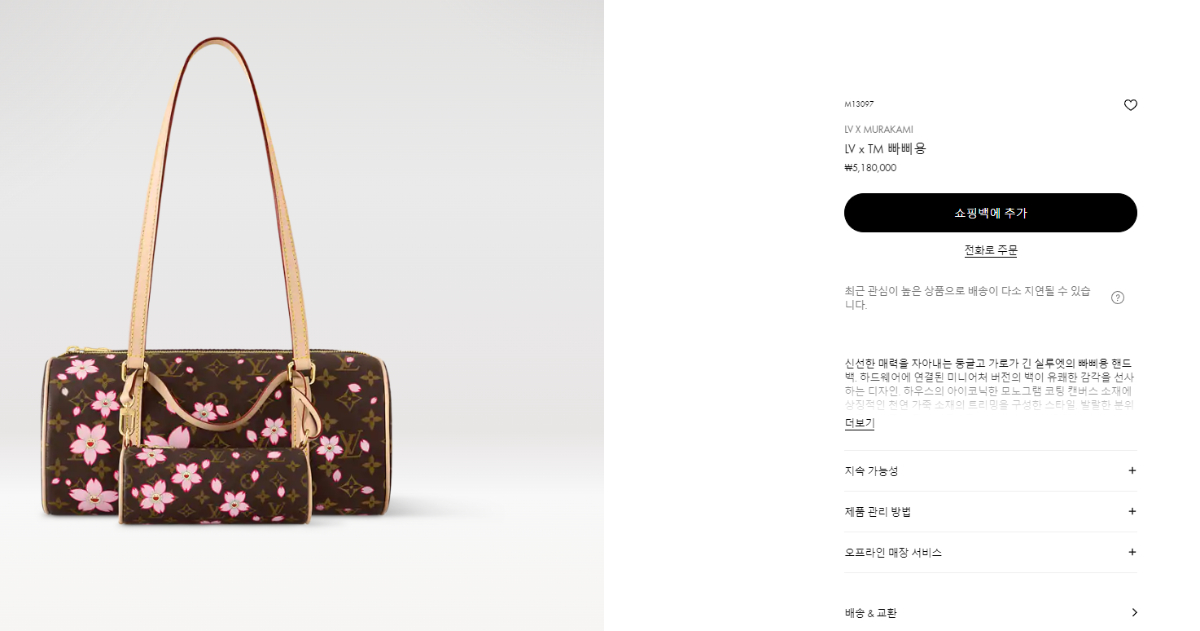Screen dimensions: 1200x631
Task: Show full description with 더보기
Action: click(859, 423)
